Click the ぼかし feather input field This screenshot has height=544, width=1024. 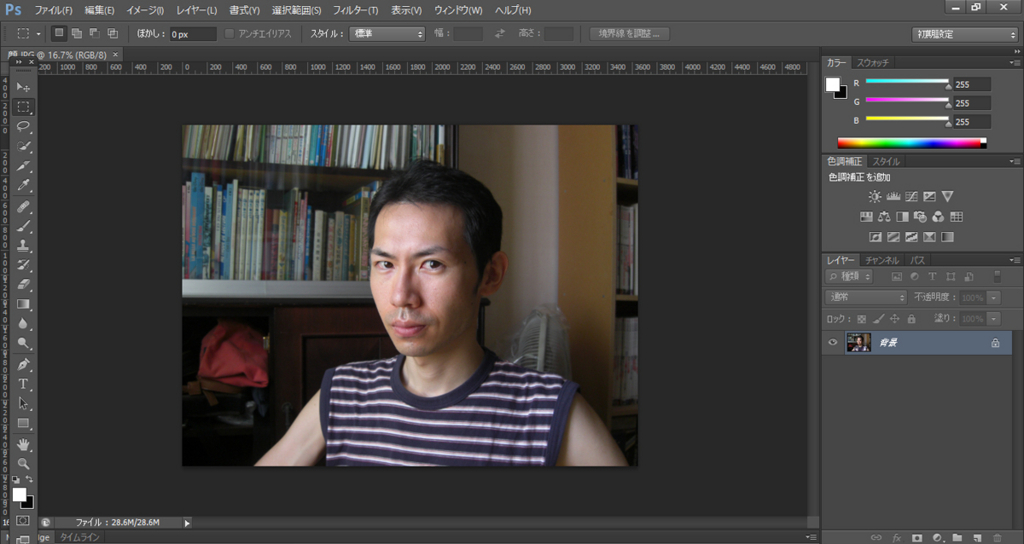(x=193, y=34)
